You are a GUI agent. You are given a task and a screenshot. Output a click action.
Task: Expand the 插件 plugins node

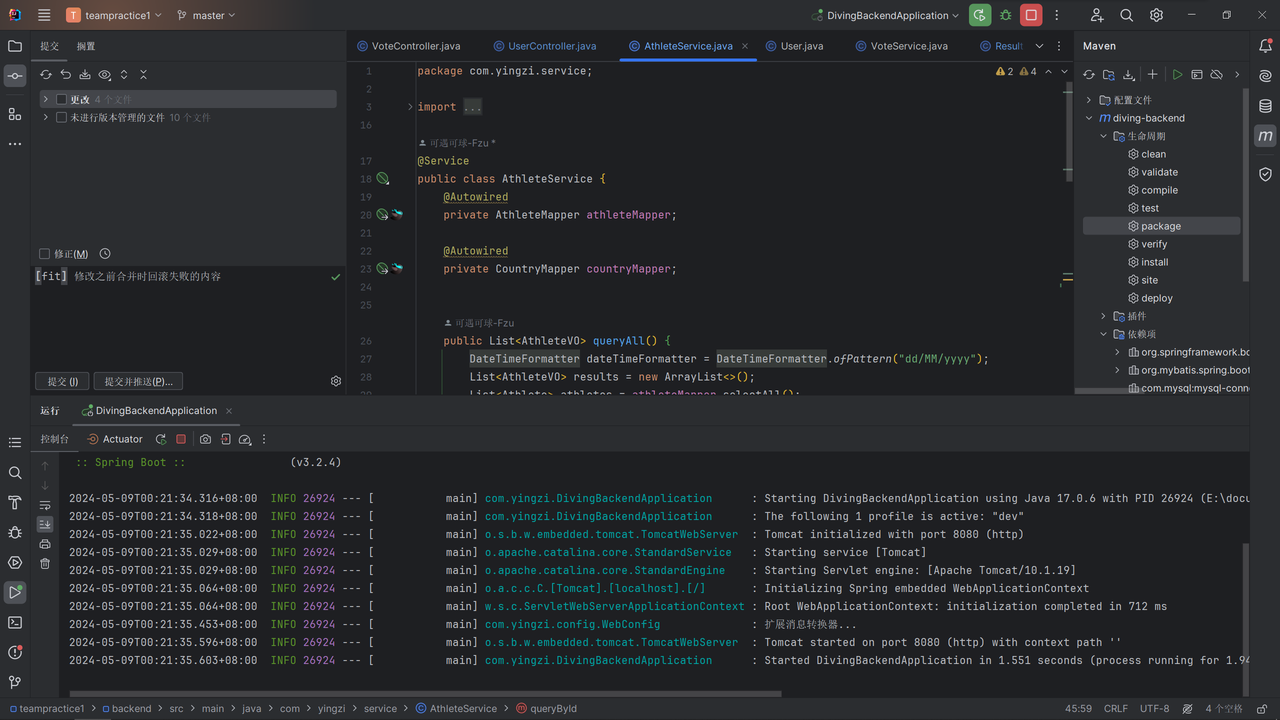[x=1104, y=316]
